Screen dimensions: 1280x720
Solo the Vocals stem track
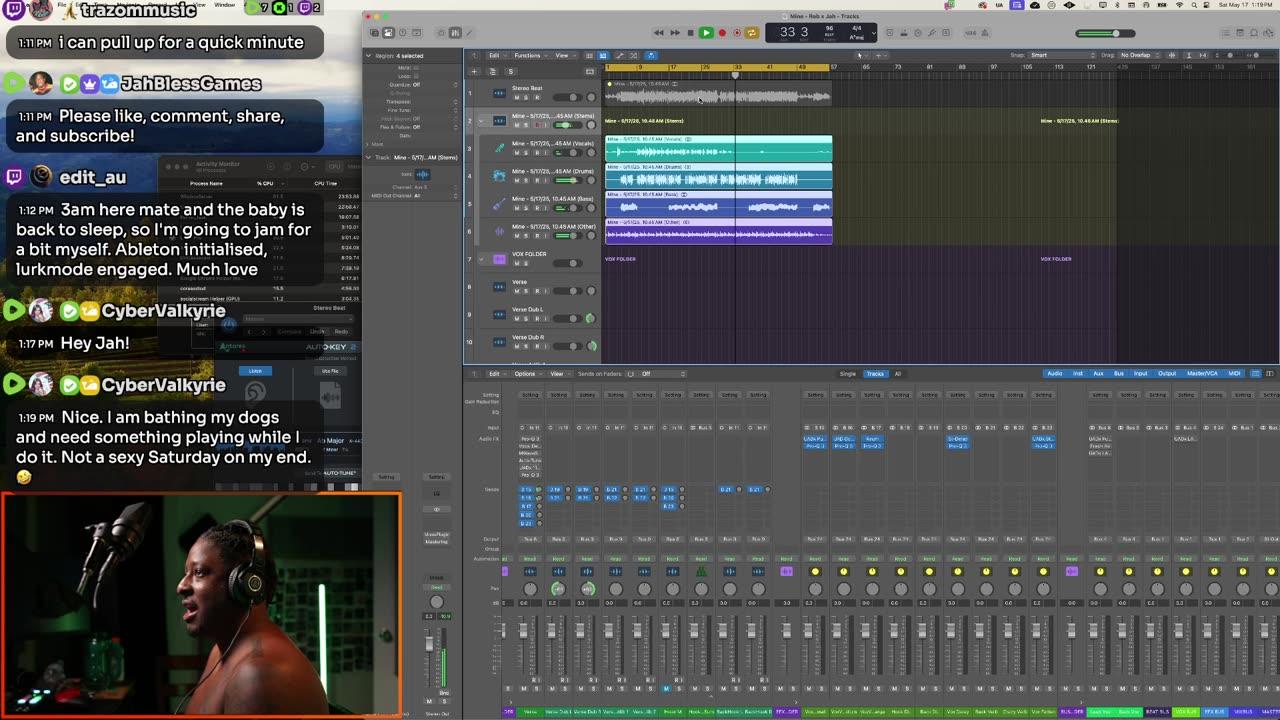click(x=525, y=153)
